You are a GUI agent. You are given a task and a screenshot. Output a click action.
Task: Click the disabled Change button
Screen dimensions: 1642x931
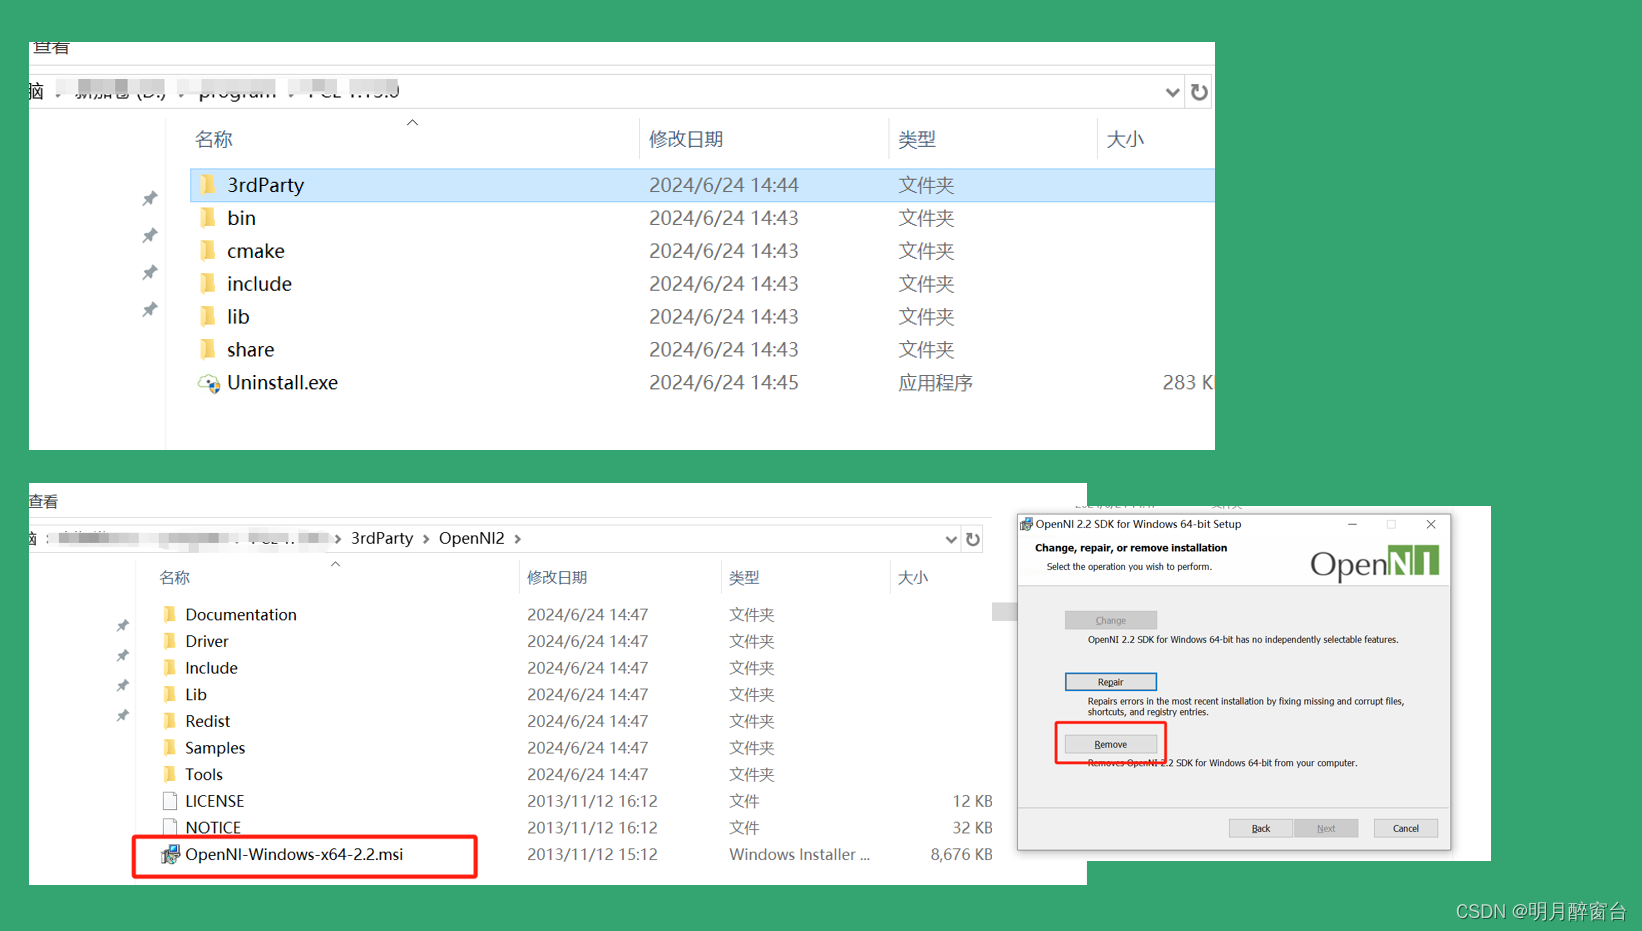click(x=1111, y=620)
